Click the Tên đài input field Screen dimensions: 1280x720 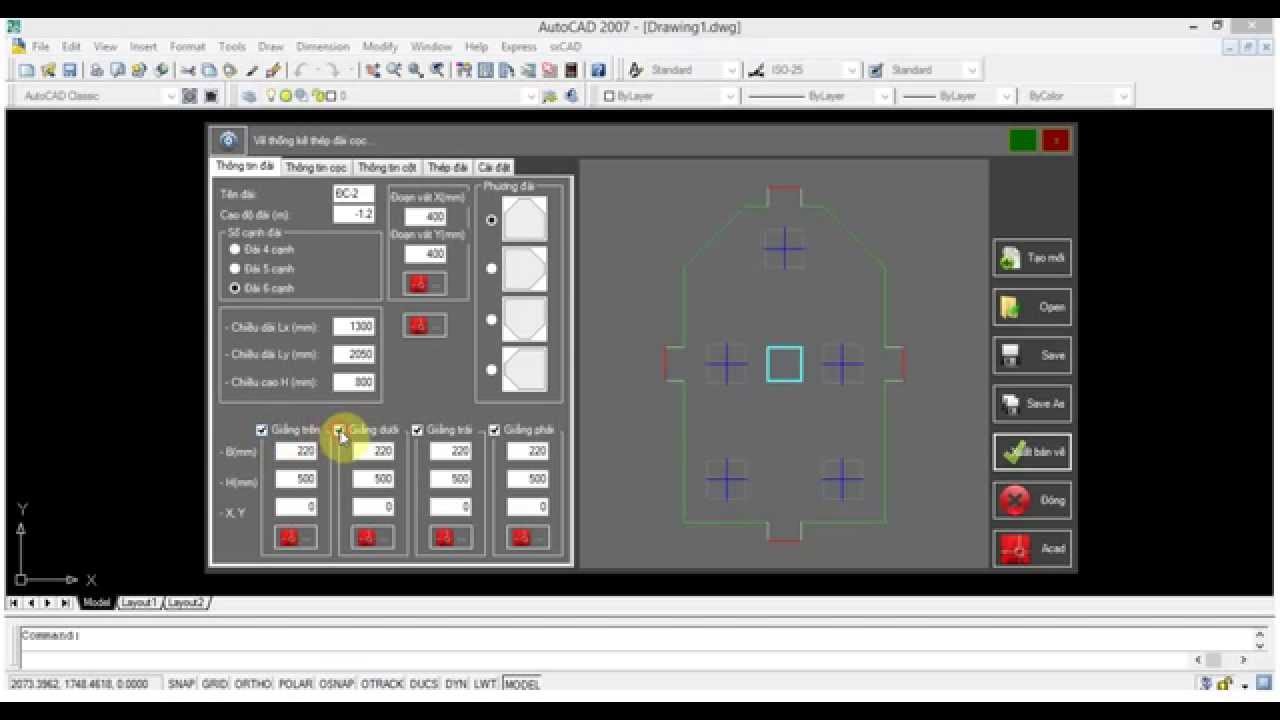click(354, 194)
